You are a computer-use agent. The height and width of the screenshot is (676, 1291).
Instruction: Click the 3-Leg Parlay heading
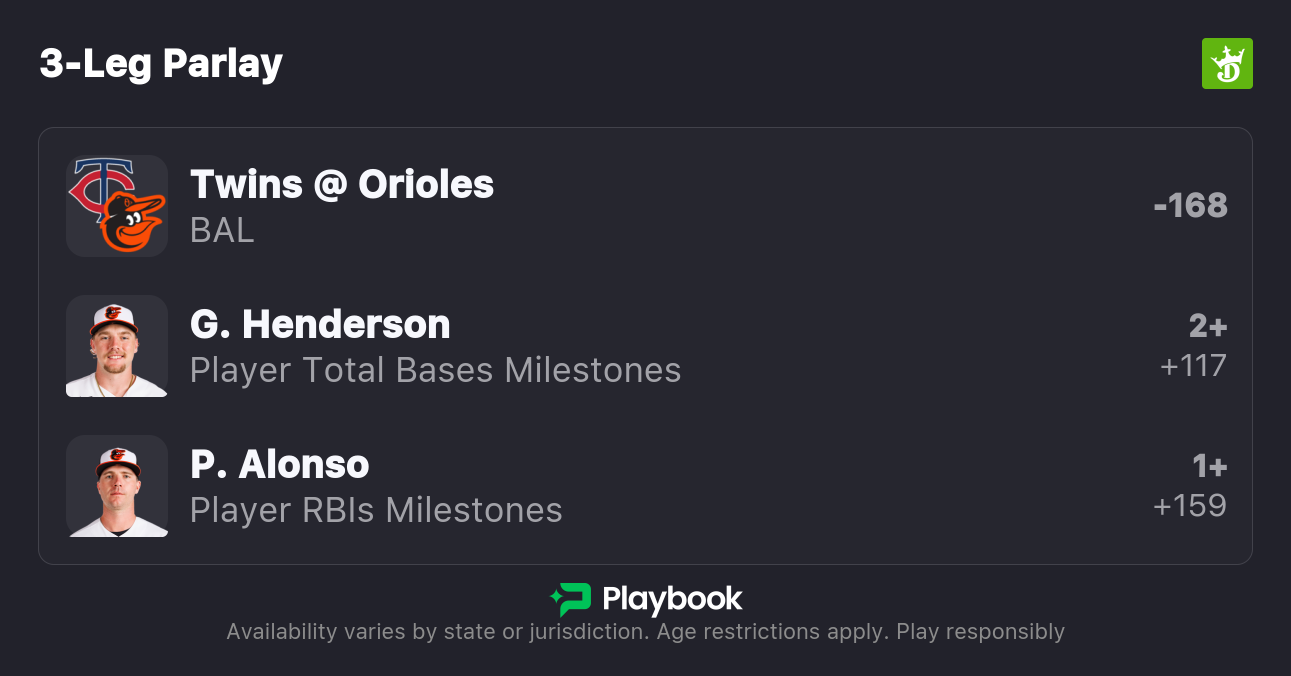coord(161,64)
